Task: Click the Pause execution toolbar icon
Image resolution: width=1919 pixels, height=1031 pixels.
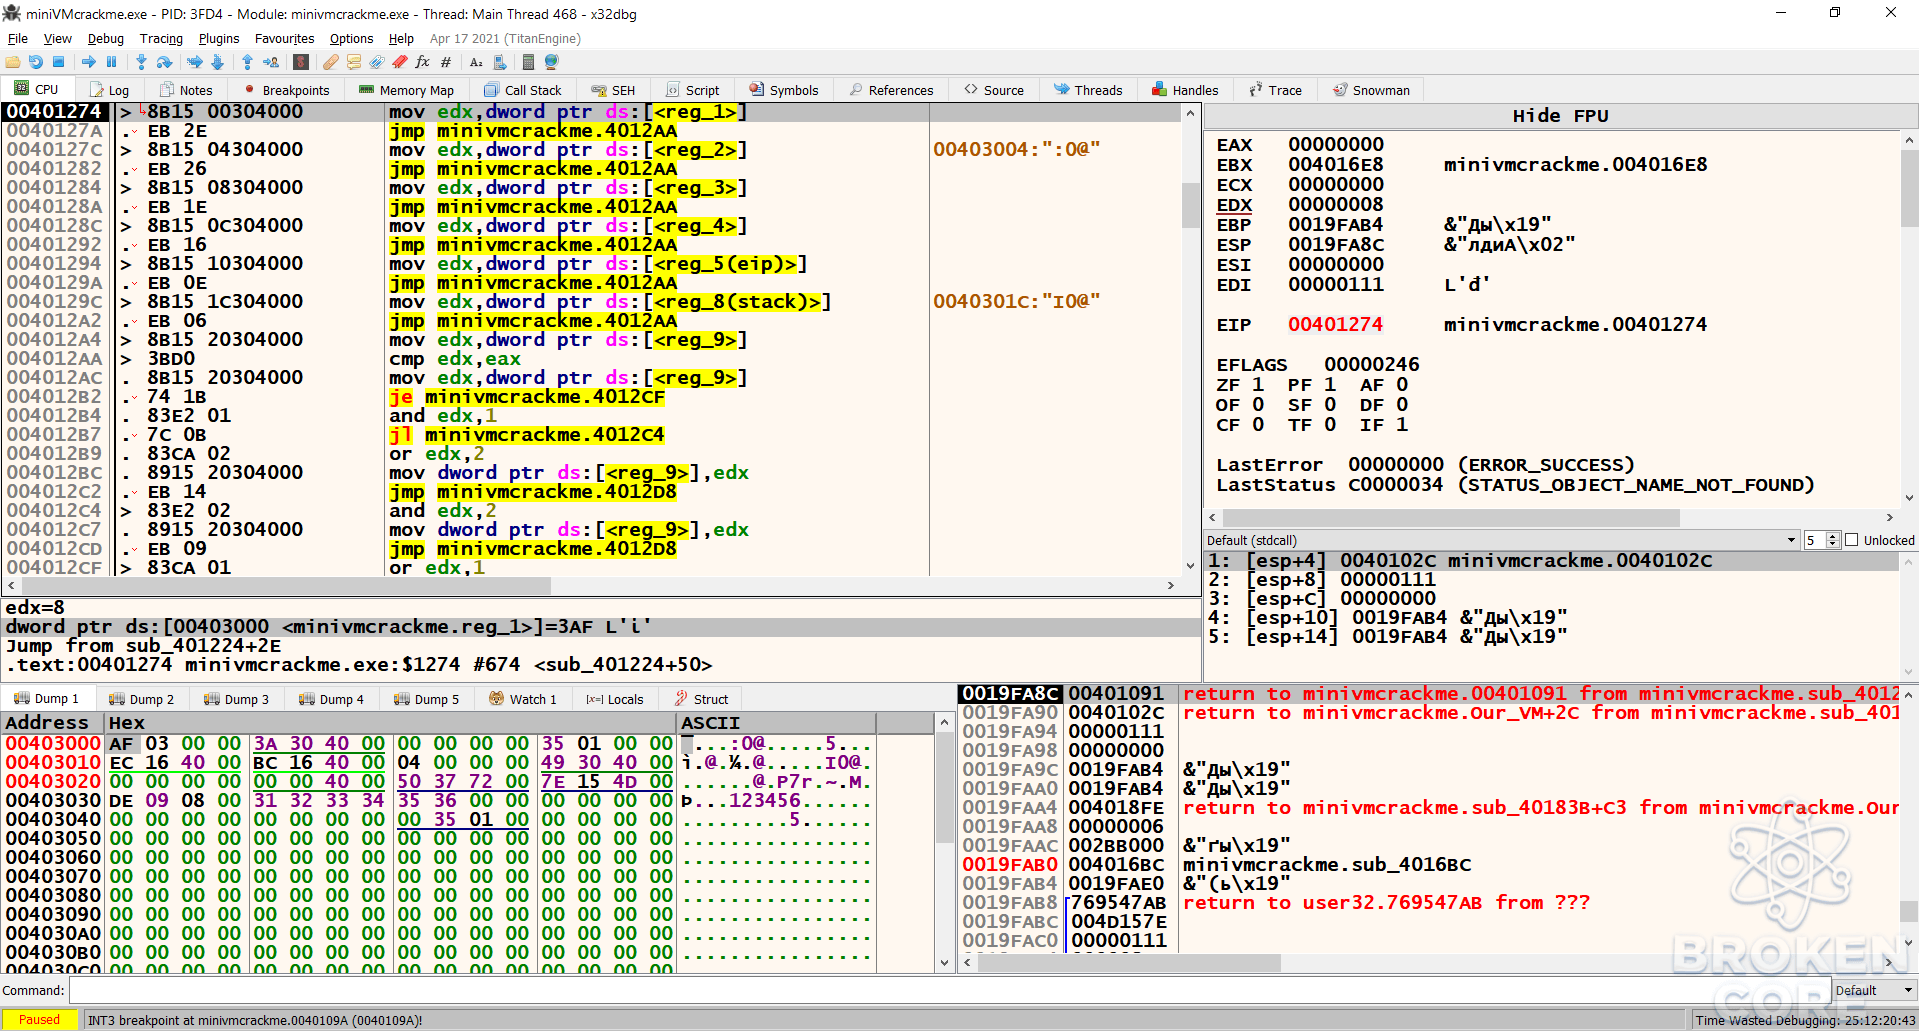Action: point(111,62)
